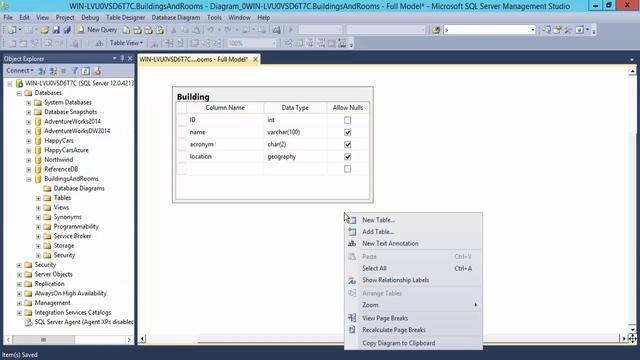640x360 pixels.
Task: Expand the System Databases folder
Action: click(29, 102)
